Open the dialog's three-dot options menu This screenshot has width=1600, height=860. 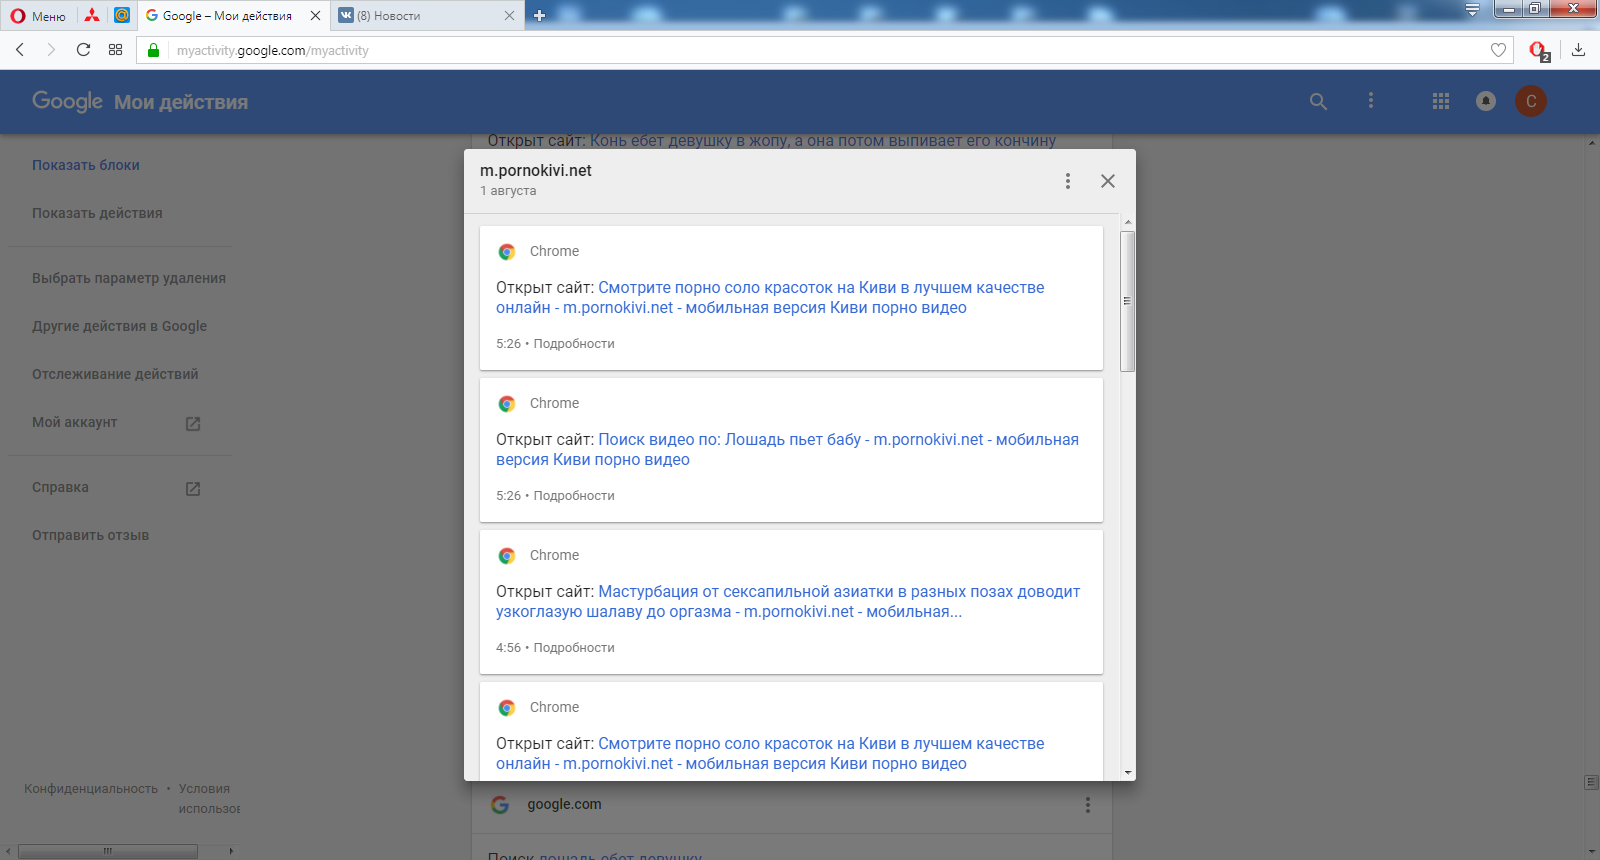pyautogui.click(x=1067, y=181)
